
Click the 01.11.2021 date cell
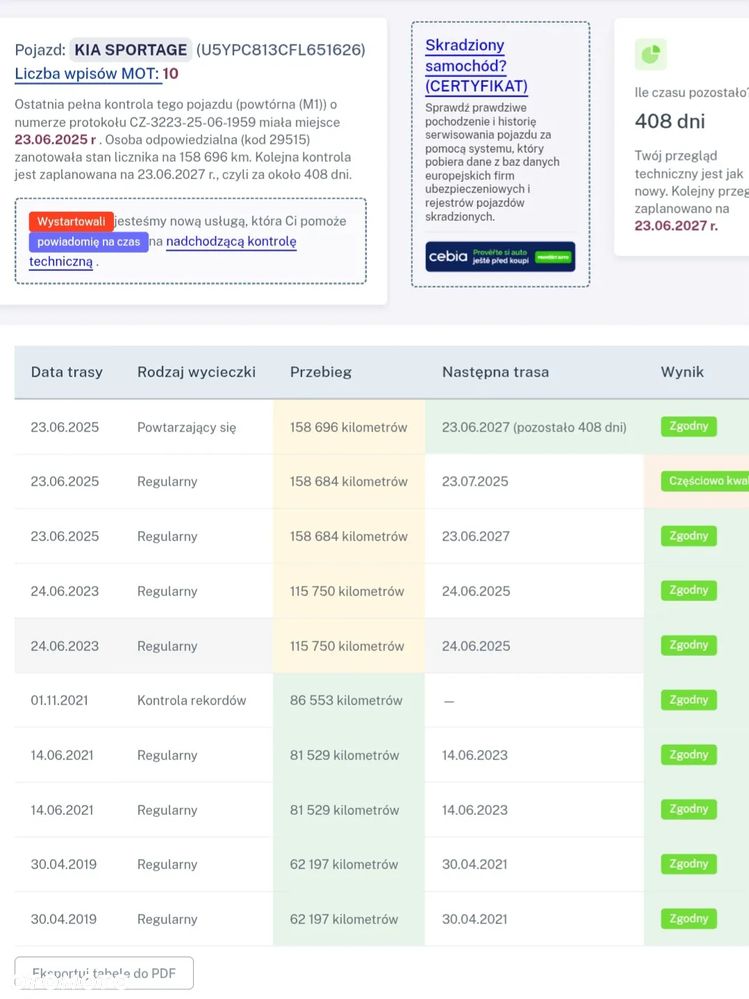(59, 700)
